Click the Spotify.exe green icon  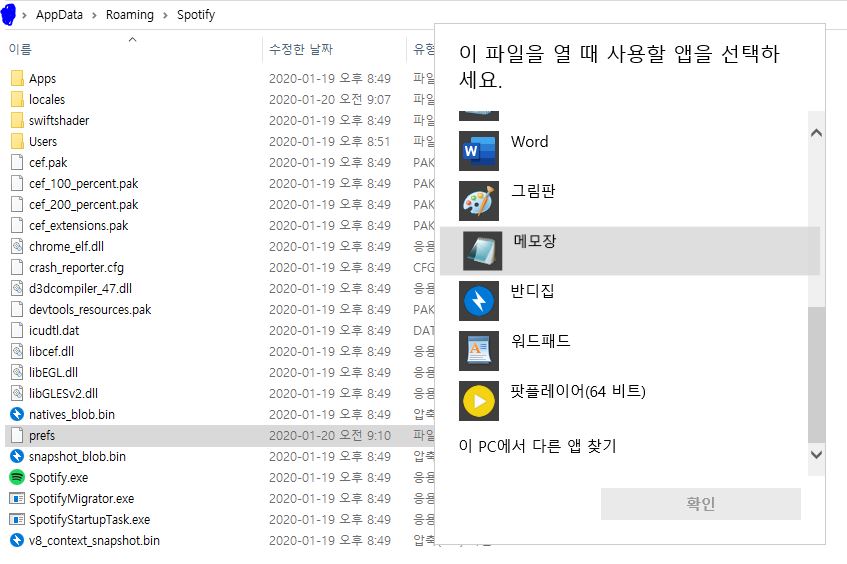coord(17,478)
